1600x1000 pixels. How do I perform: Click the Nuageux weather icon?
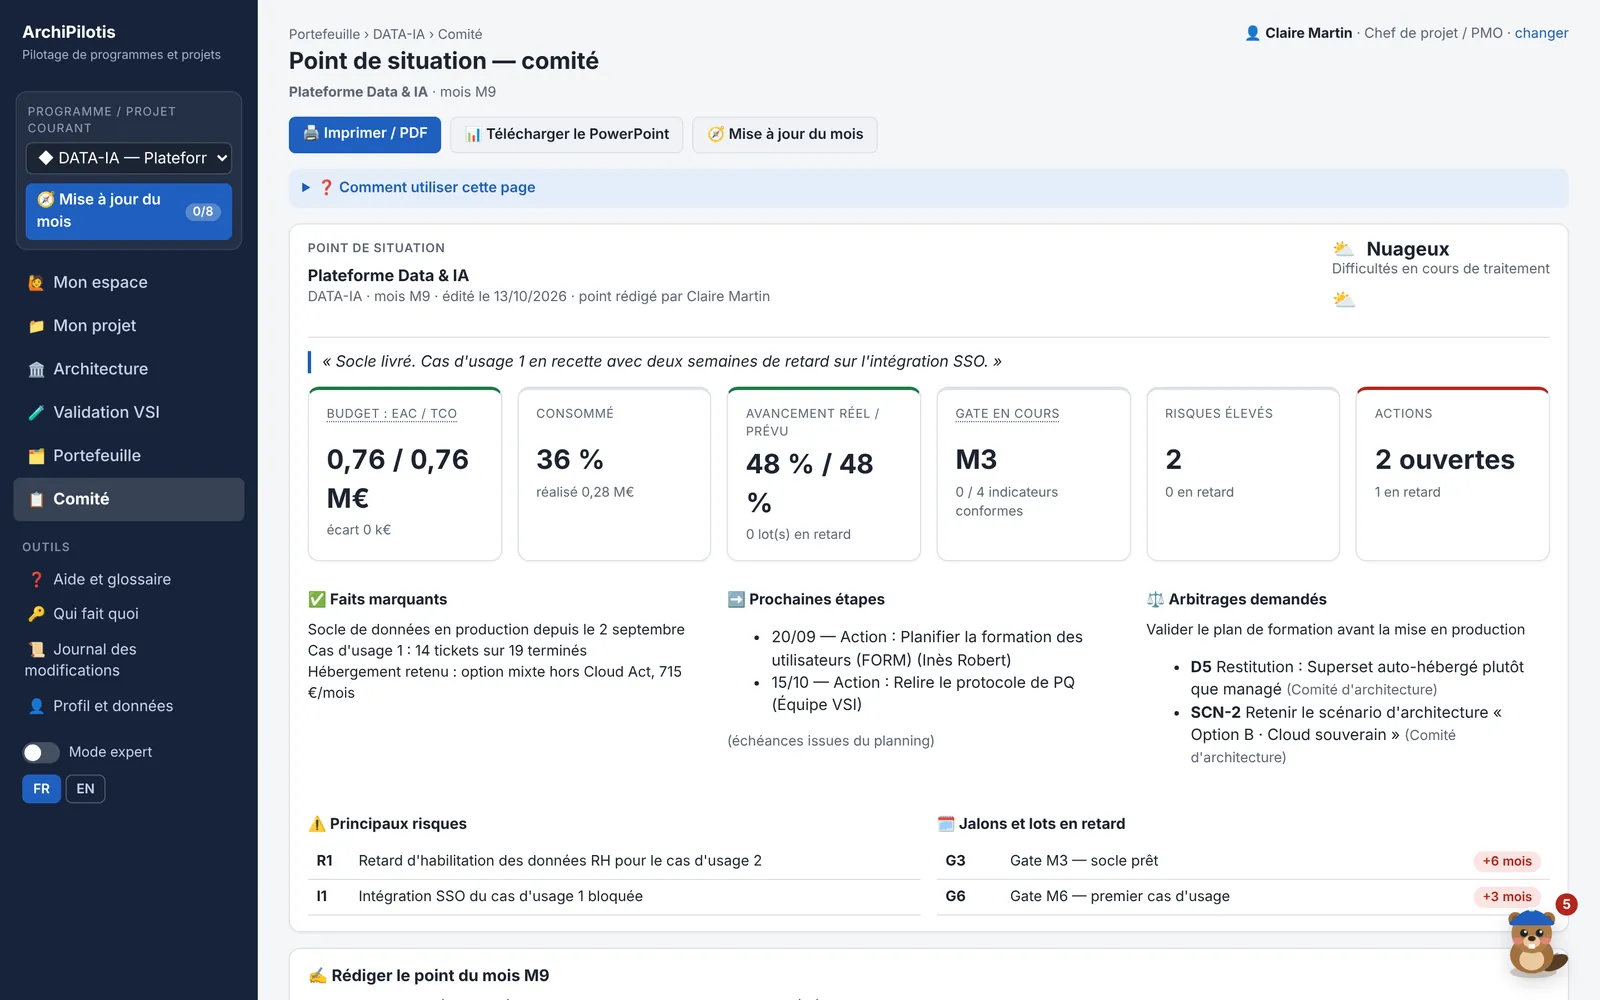[x=1344, y=249]
